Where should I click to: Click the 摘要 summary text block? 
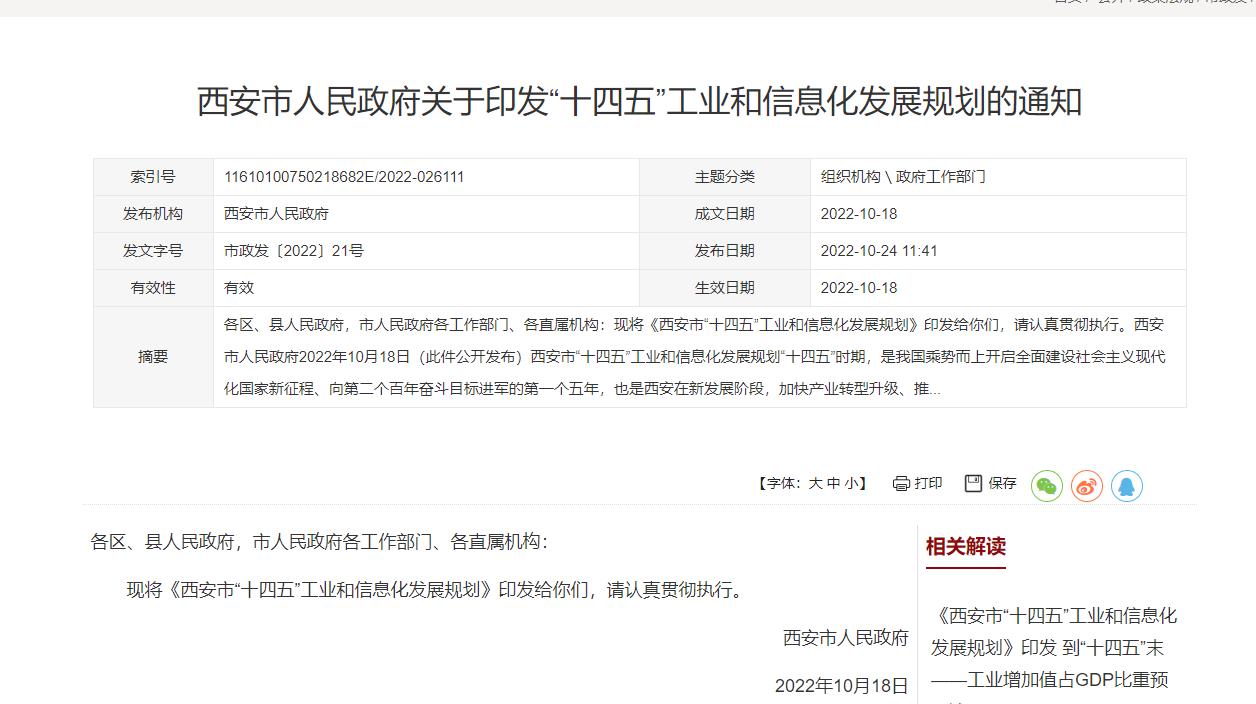click(x=694, y=357)
